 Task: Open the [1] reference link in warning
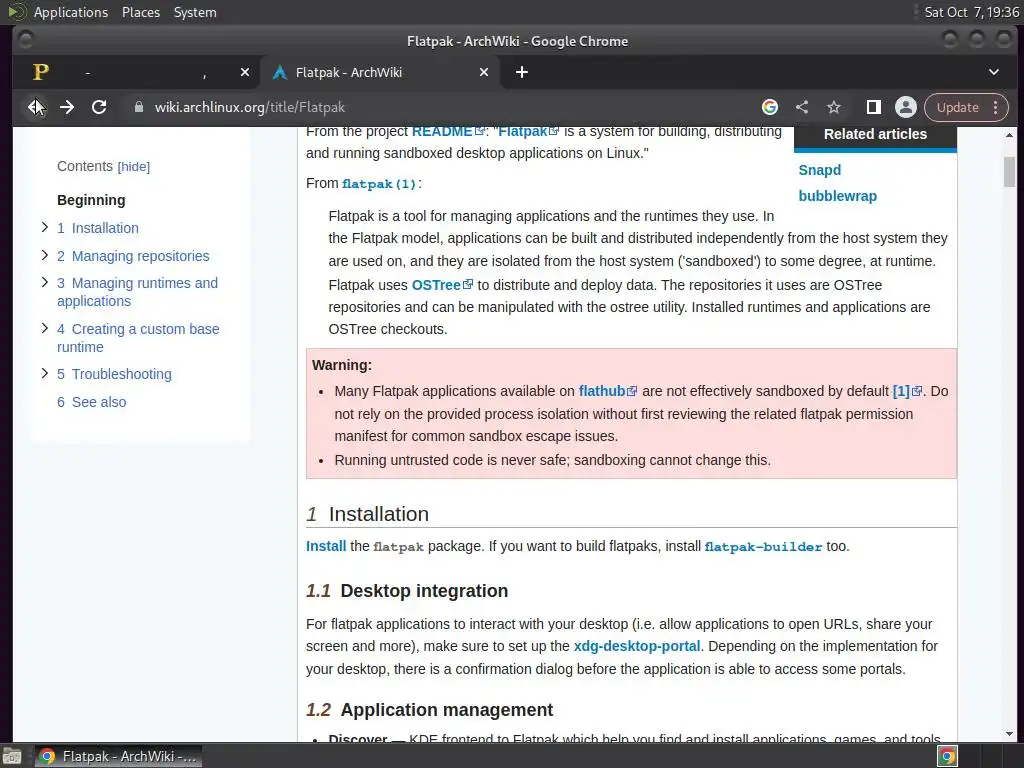pyautogui.click(x=907, y=391)
